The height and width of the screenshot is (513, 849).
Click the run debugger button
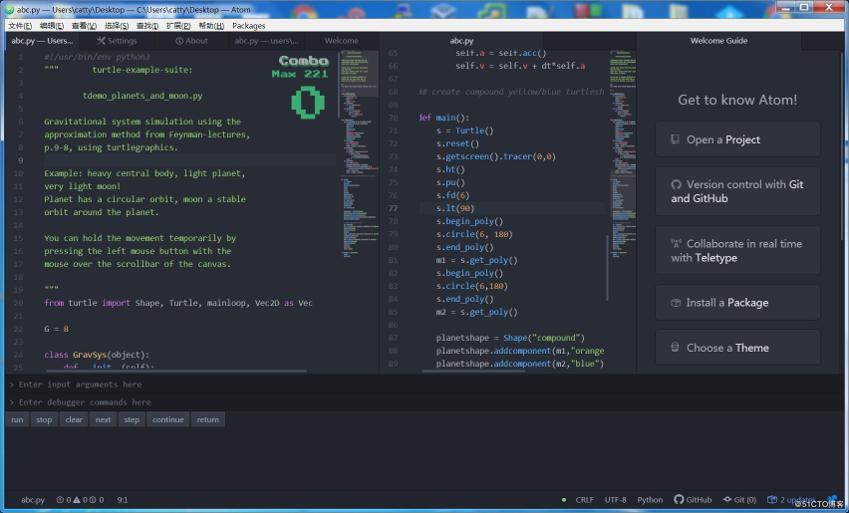(17, 419)
